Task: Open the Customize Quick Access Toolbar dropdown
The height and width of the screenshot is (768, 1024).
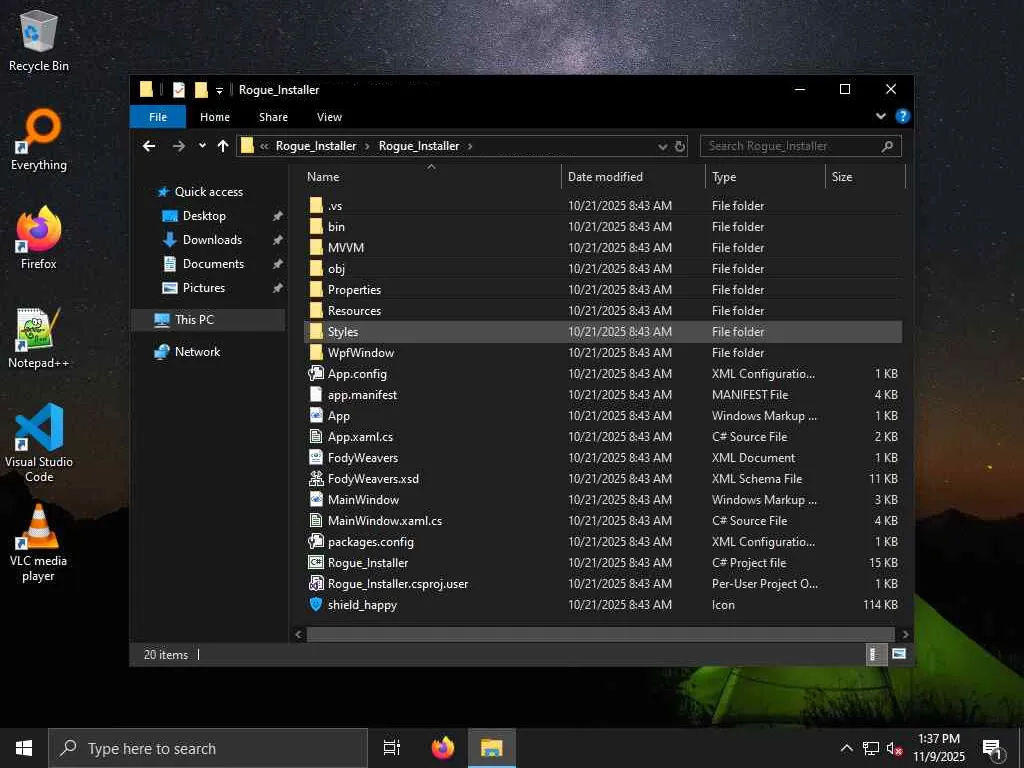Action: click(219, 90)
